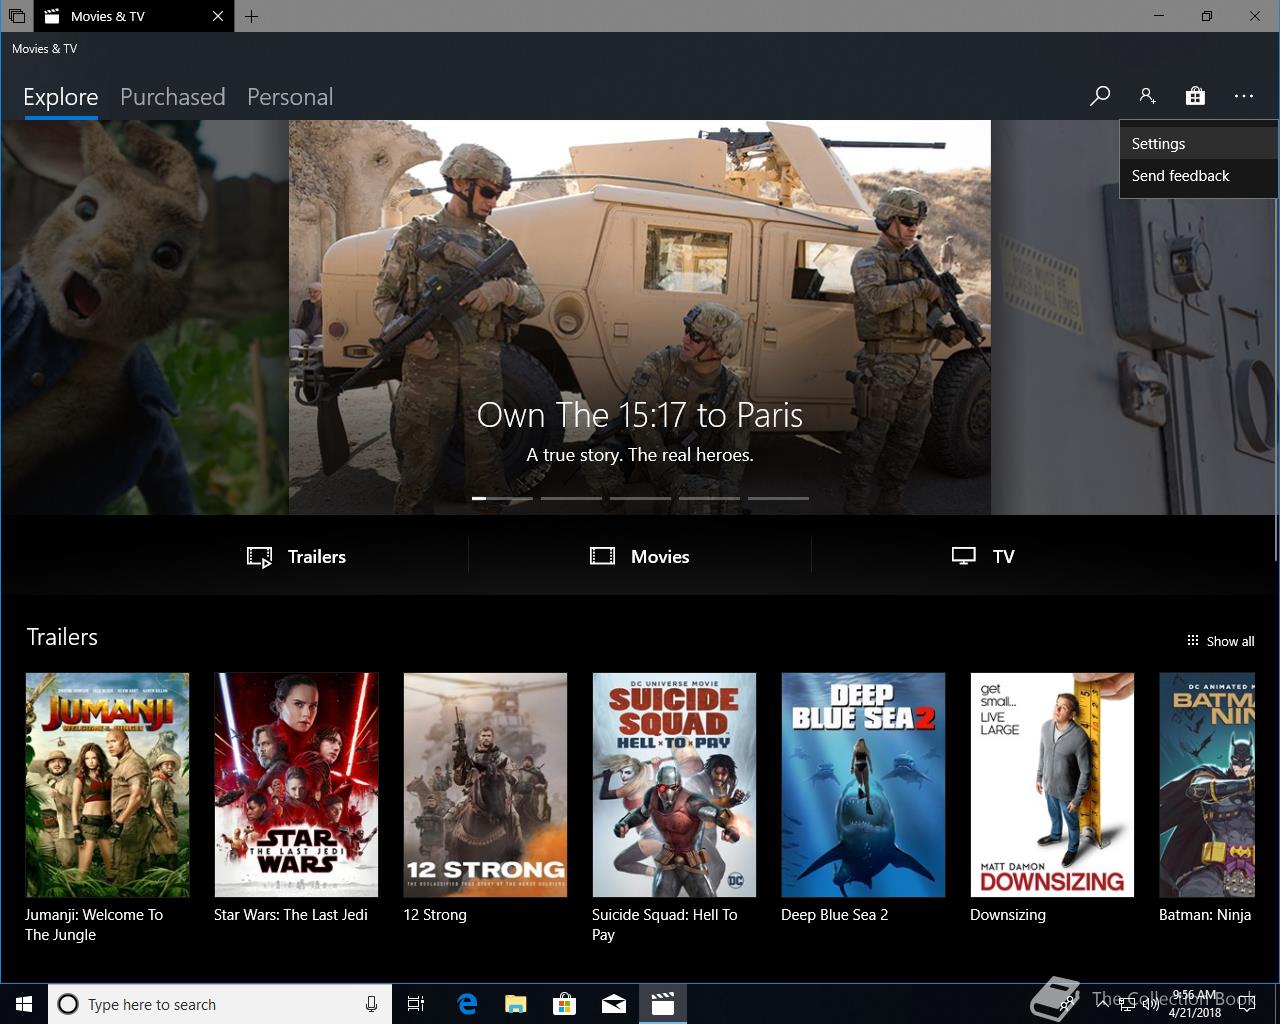Open the 12 Strong poster
Screen dimensions: 1280x1024
[485, 785]
